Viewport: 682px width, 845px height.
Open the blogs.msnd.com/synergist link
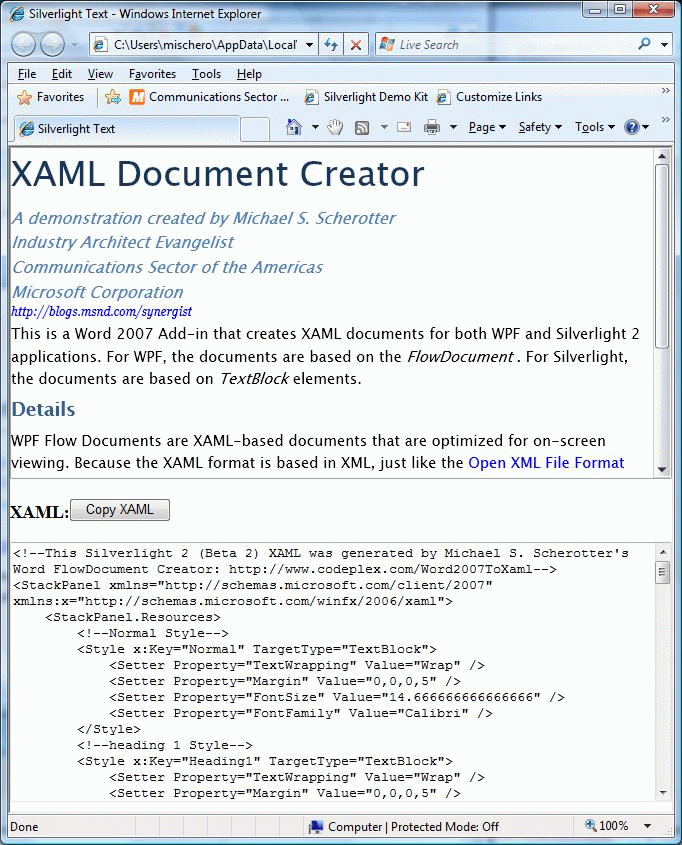[x=101, y=311]
